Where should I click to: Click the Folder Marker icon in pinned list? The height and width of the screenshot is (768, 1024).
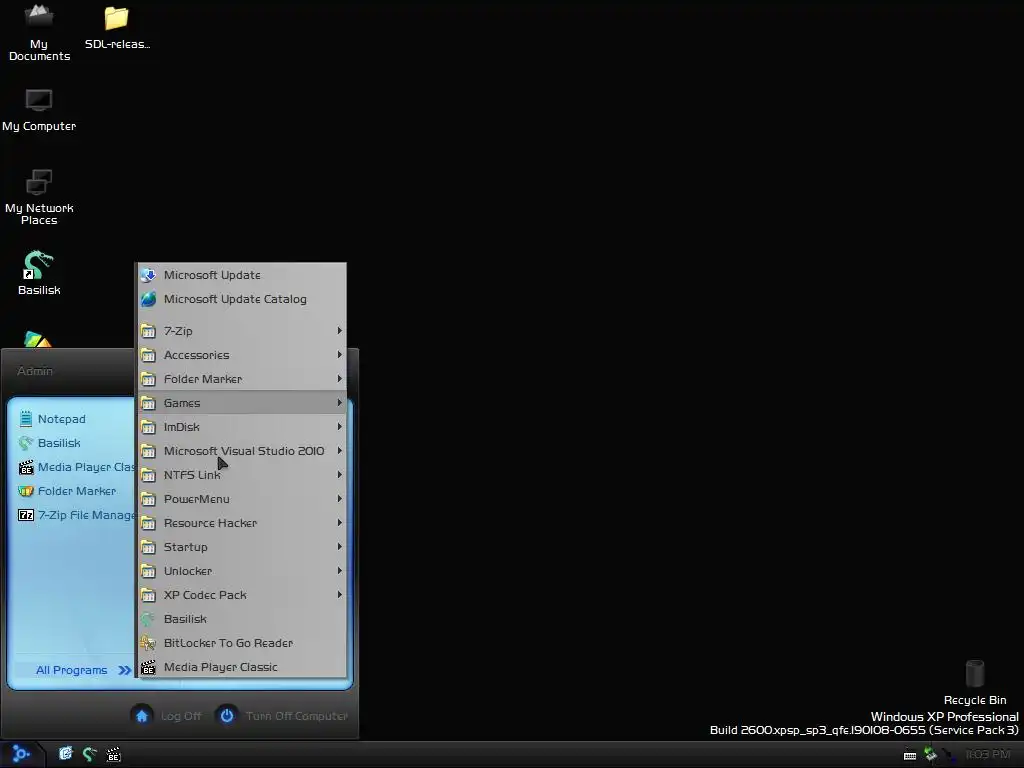click(x=25, y=491)
